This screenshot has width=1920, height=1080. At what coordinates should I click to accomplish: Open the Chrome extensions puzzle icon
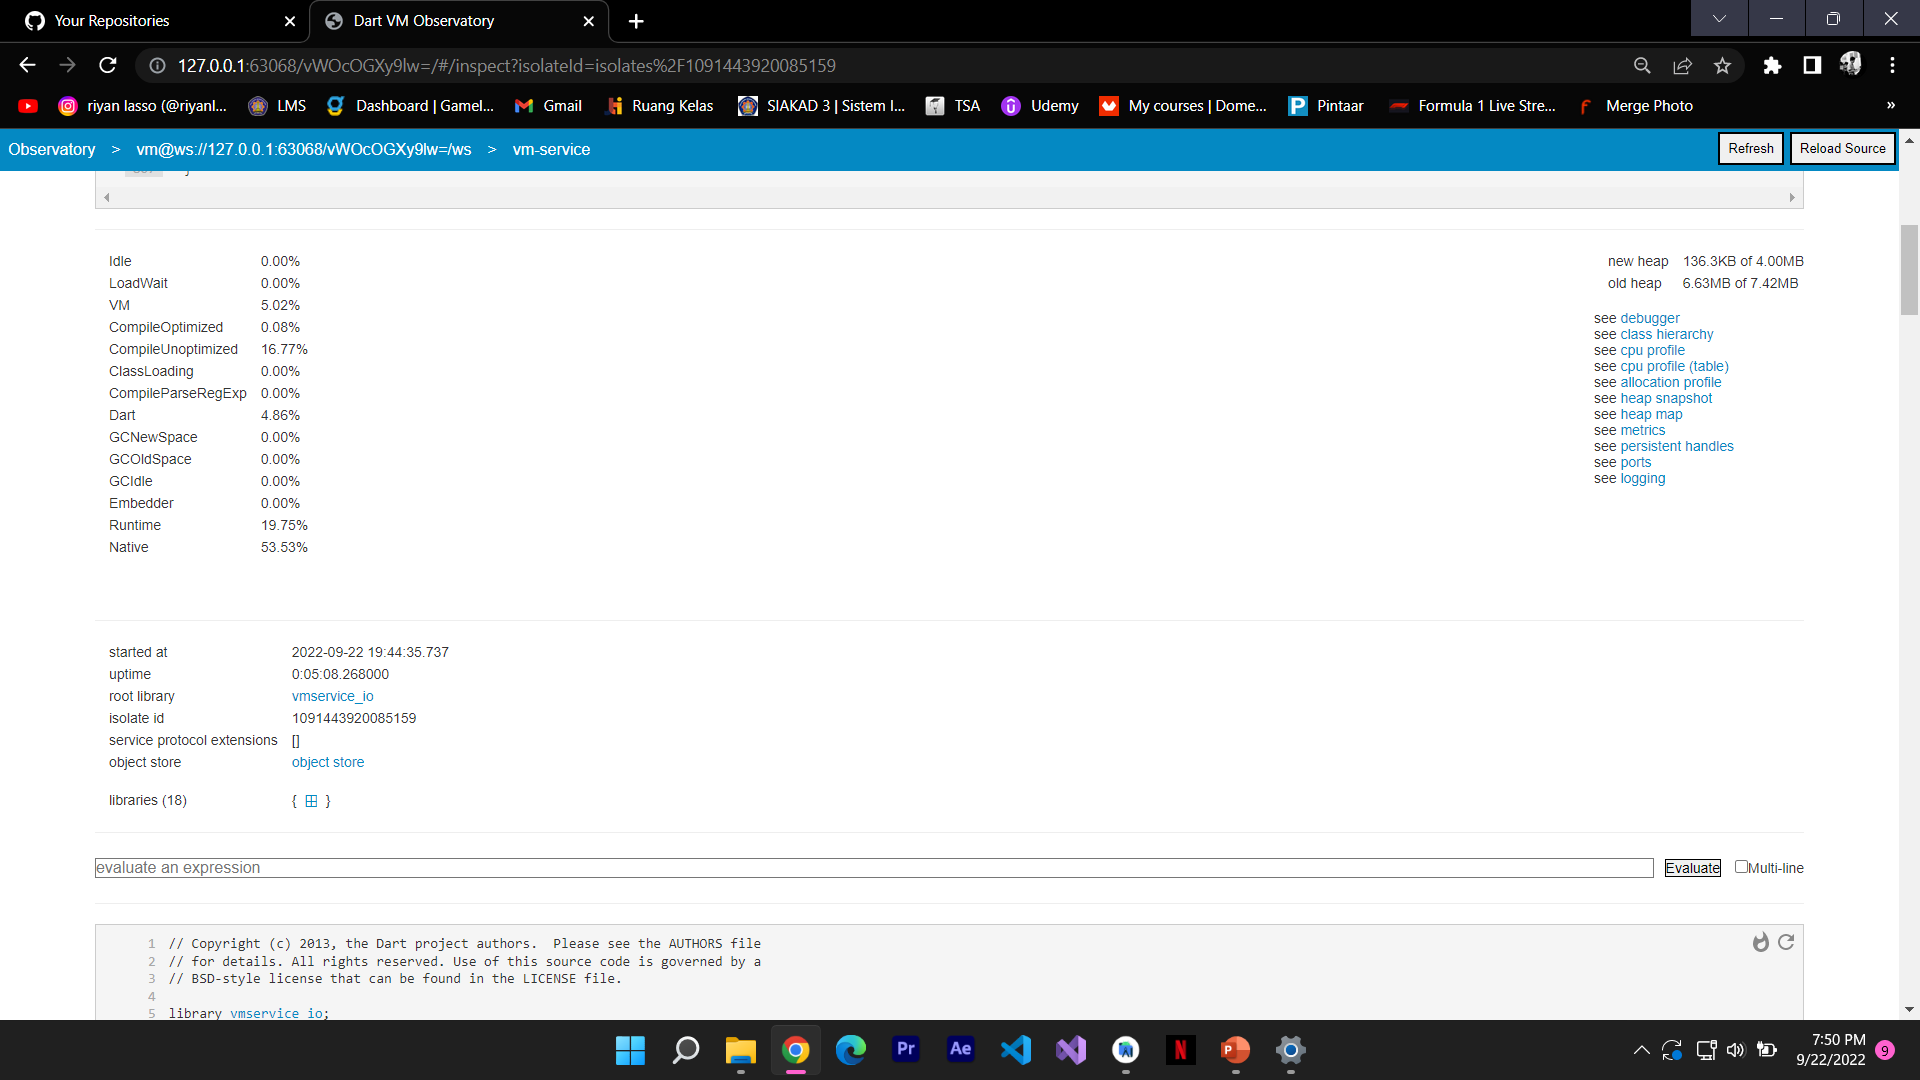(x=1772, y=66)
